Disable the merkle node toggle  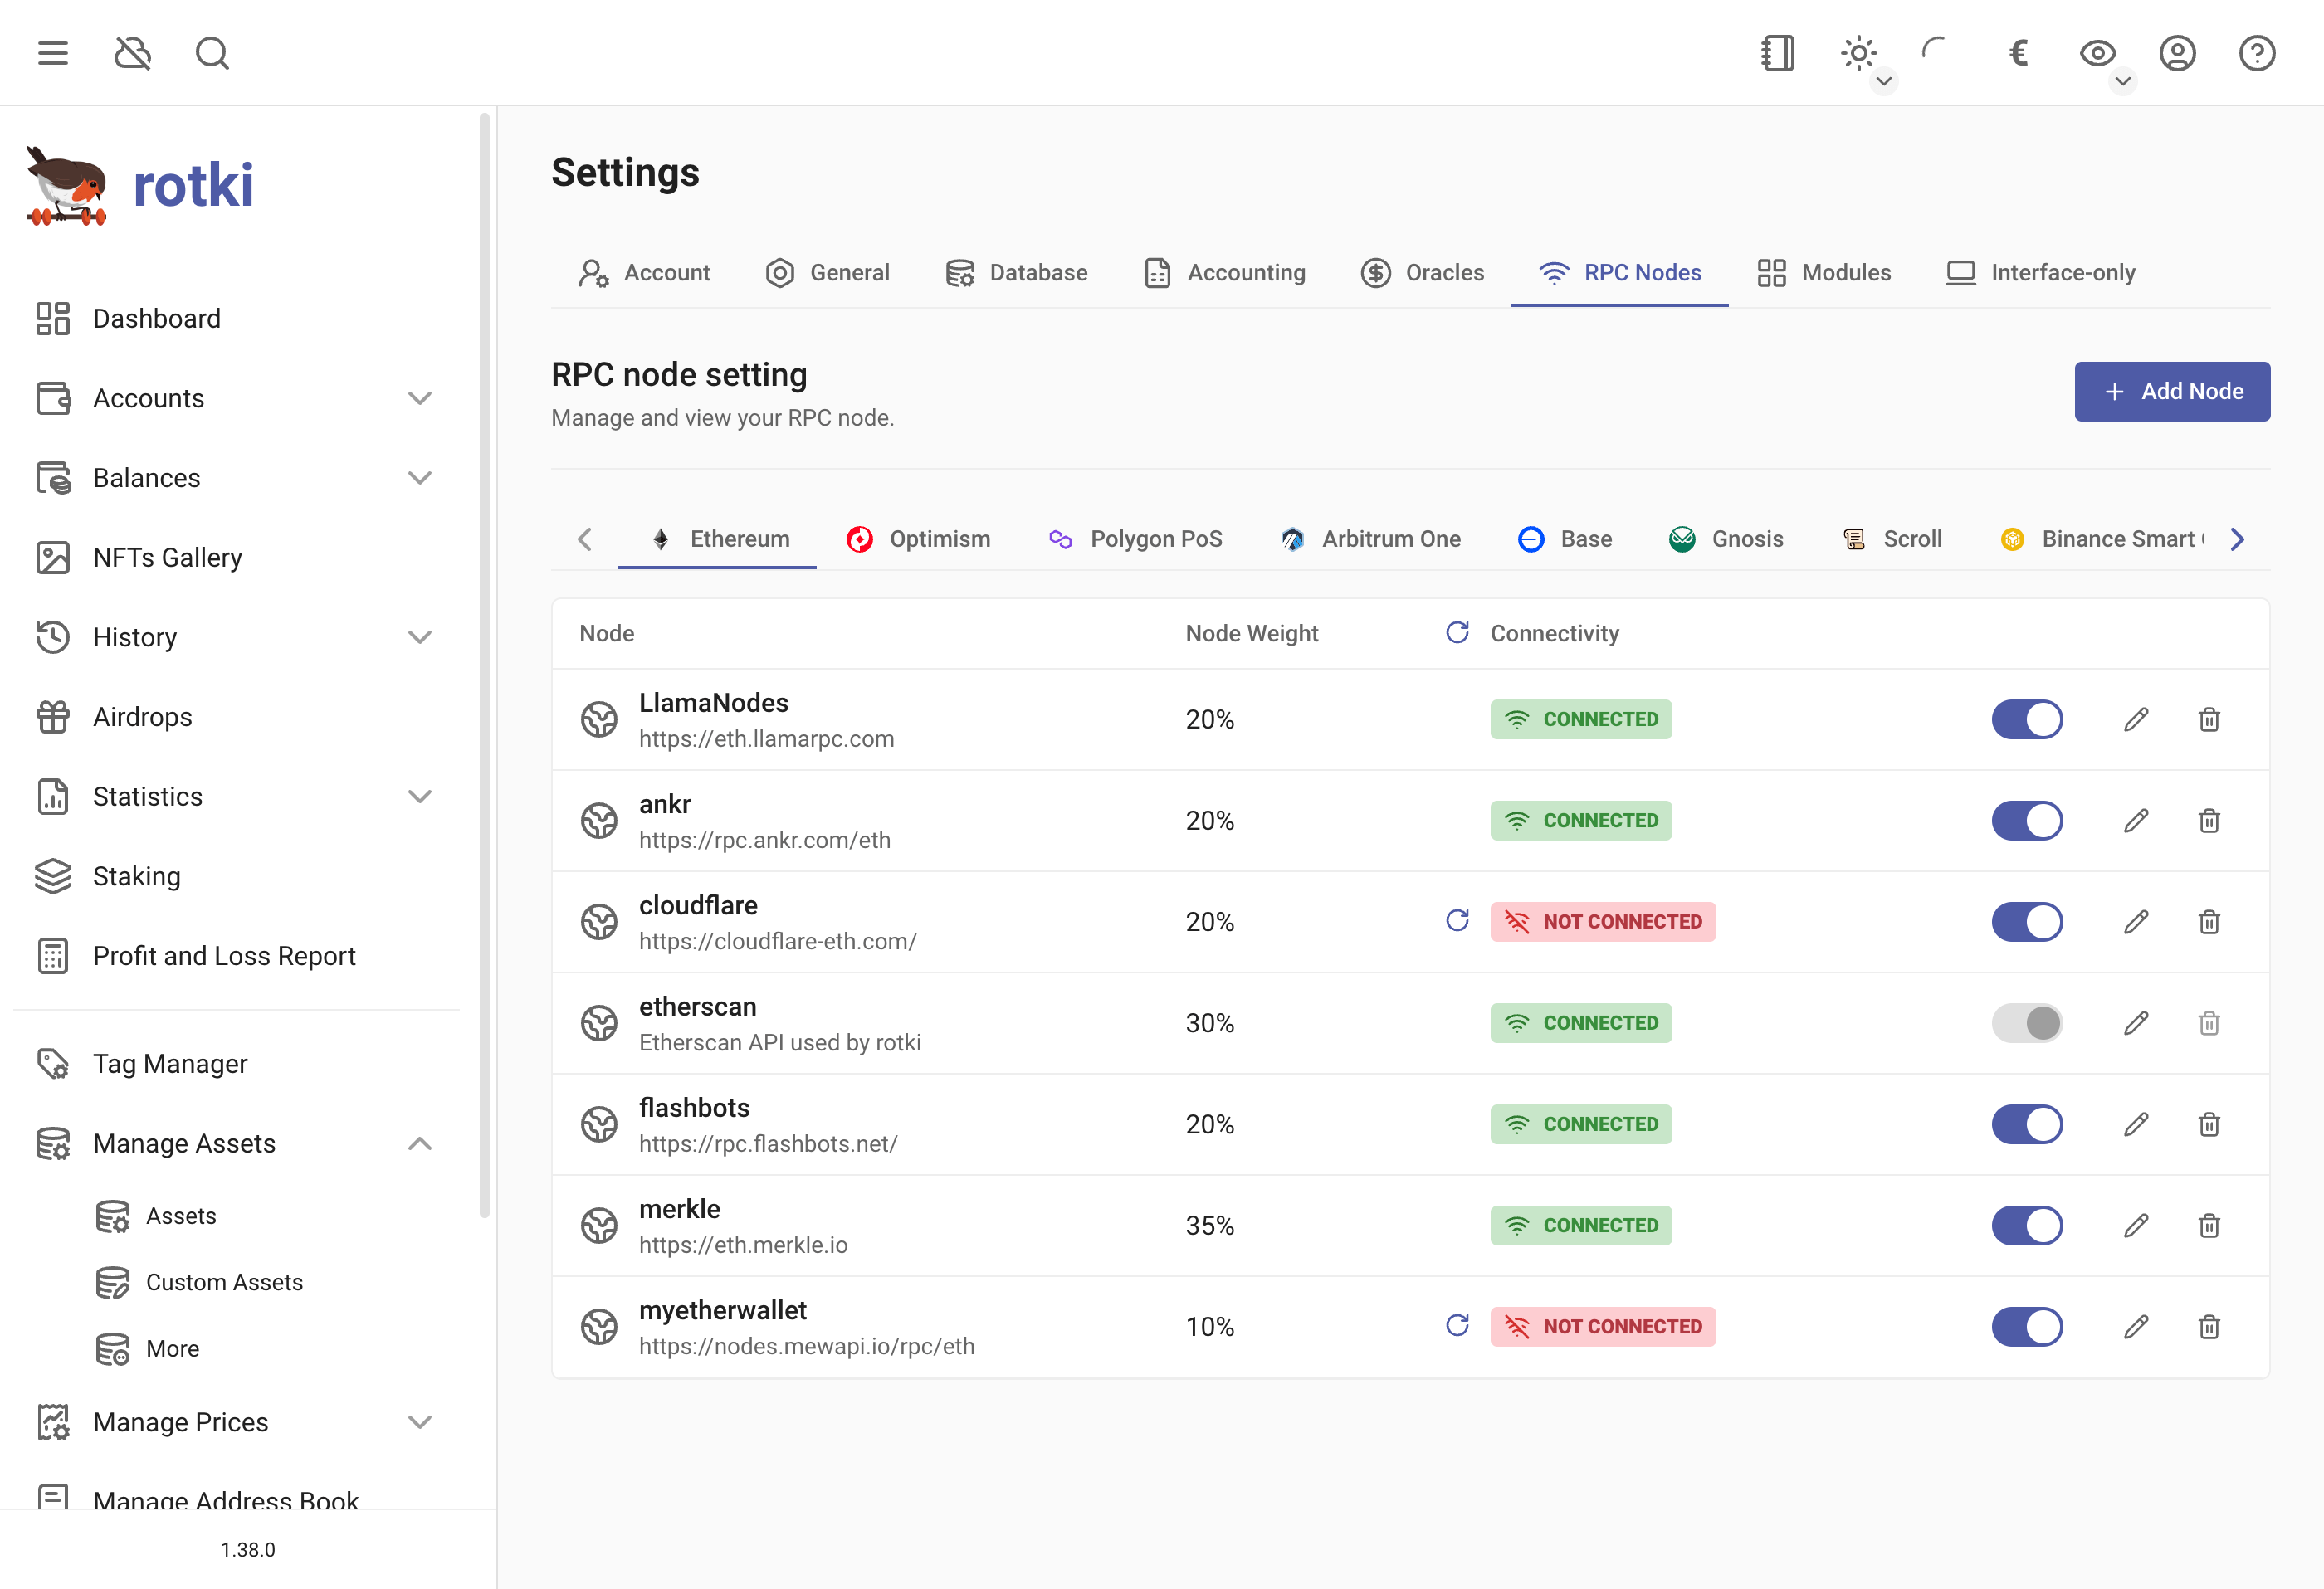point(2027,1225)
